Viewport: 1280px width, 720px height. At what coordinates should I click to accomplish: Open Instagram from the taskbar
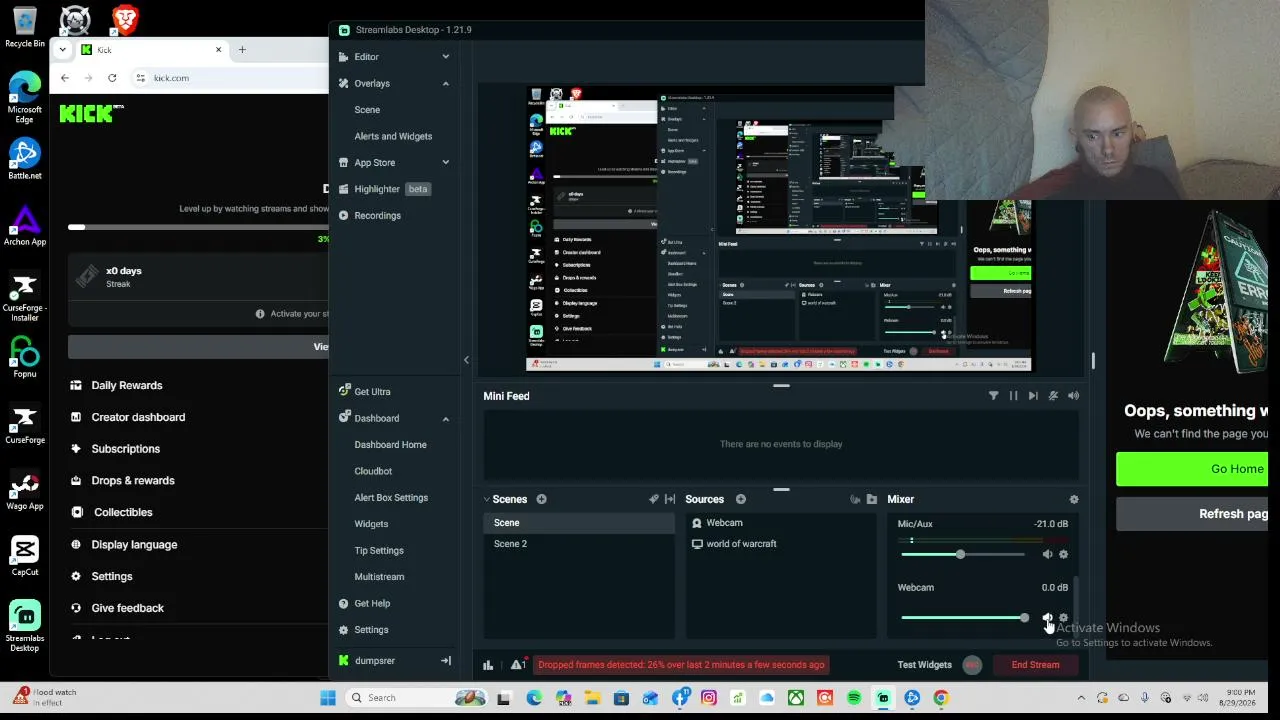coord(709,698)
